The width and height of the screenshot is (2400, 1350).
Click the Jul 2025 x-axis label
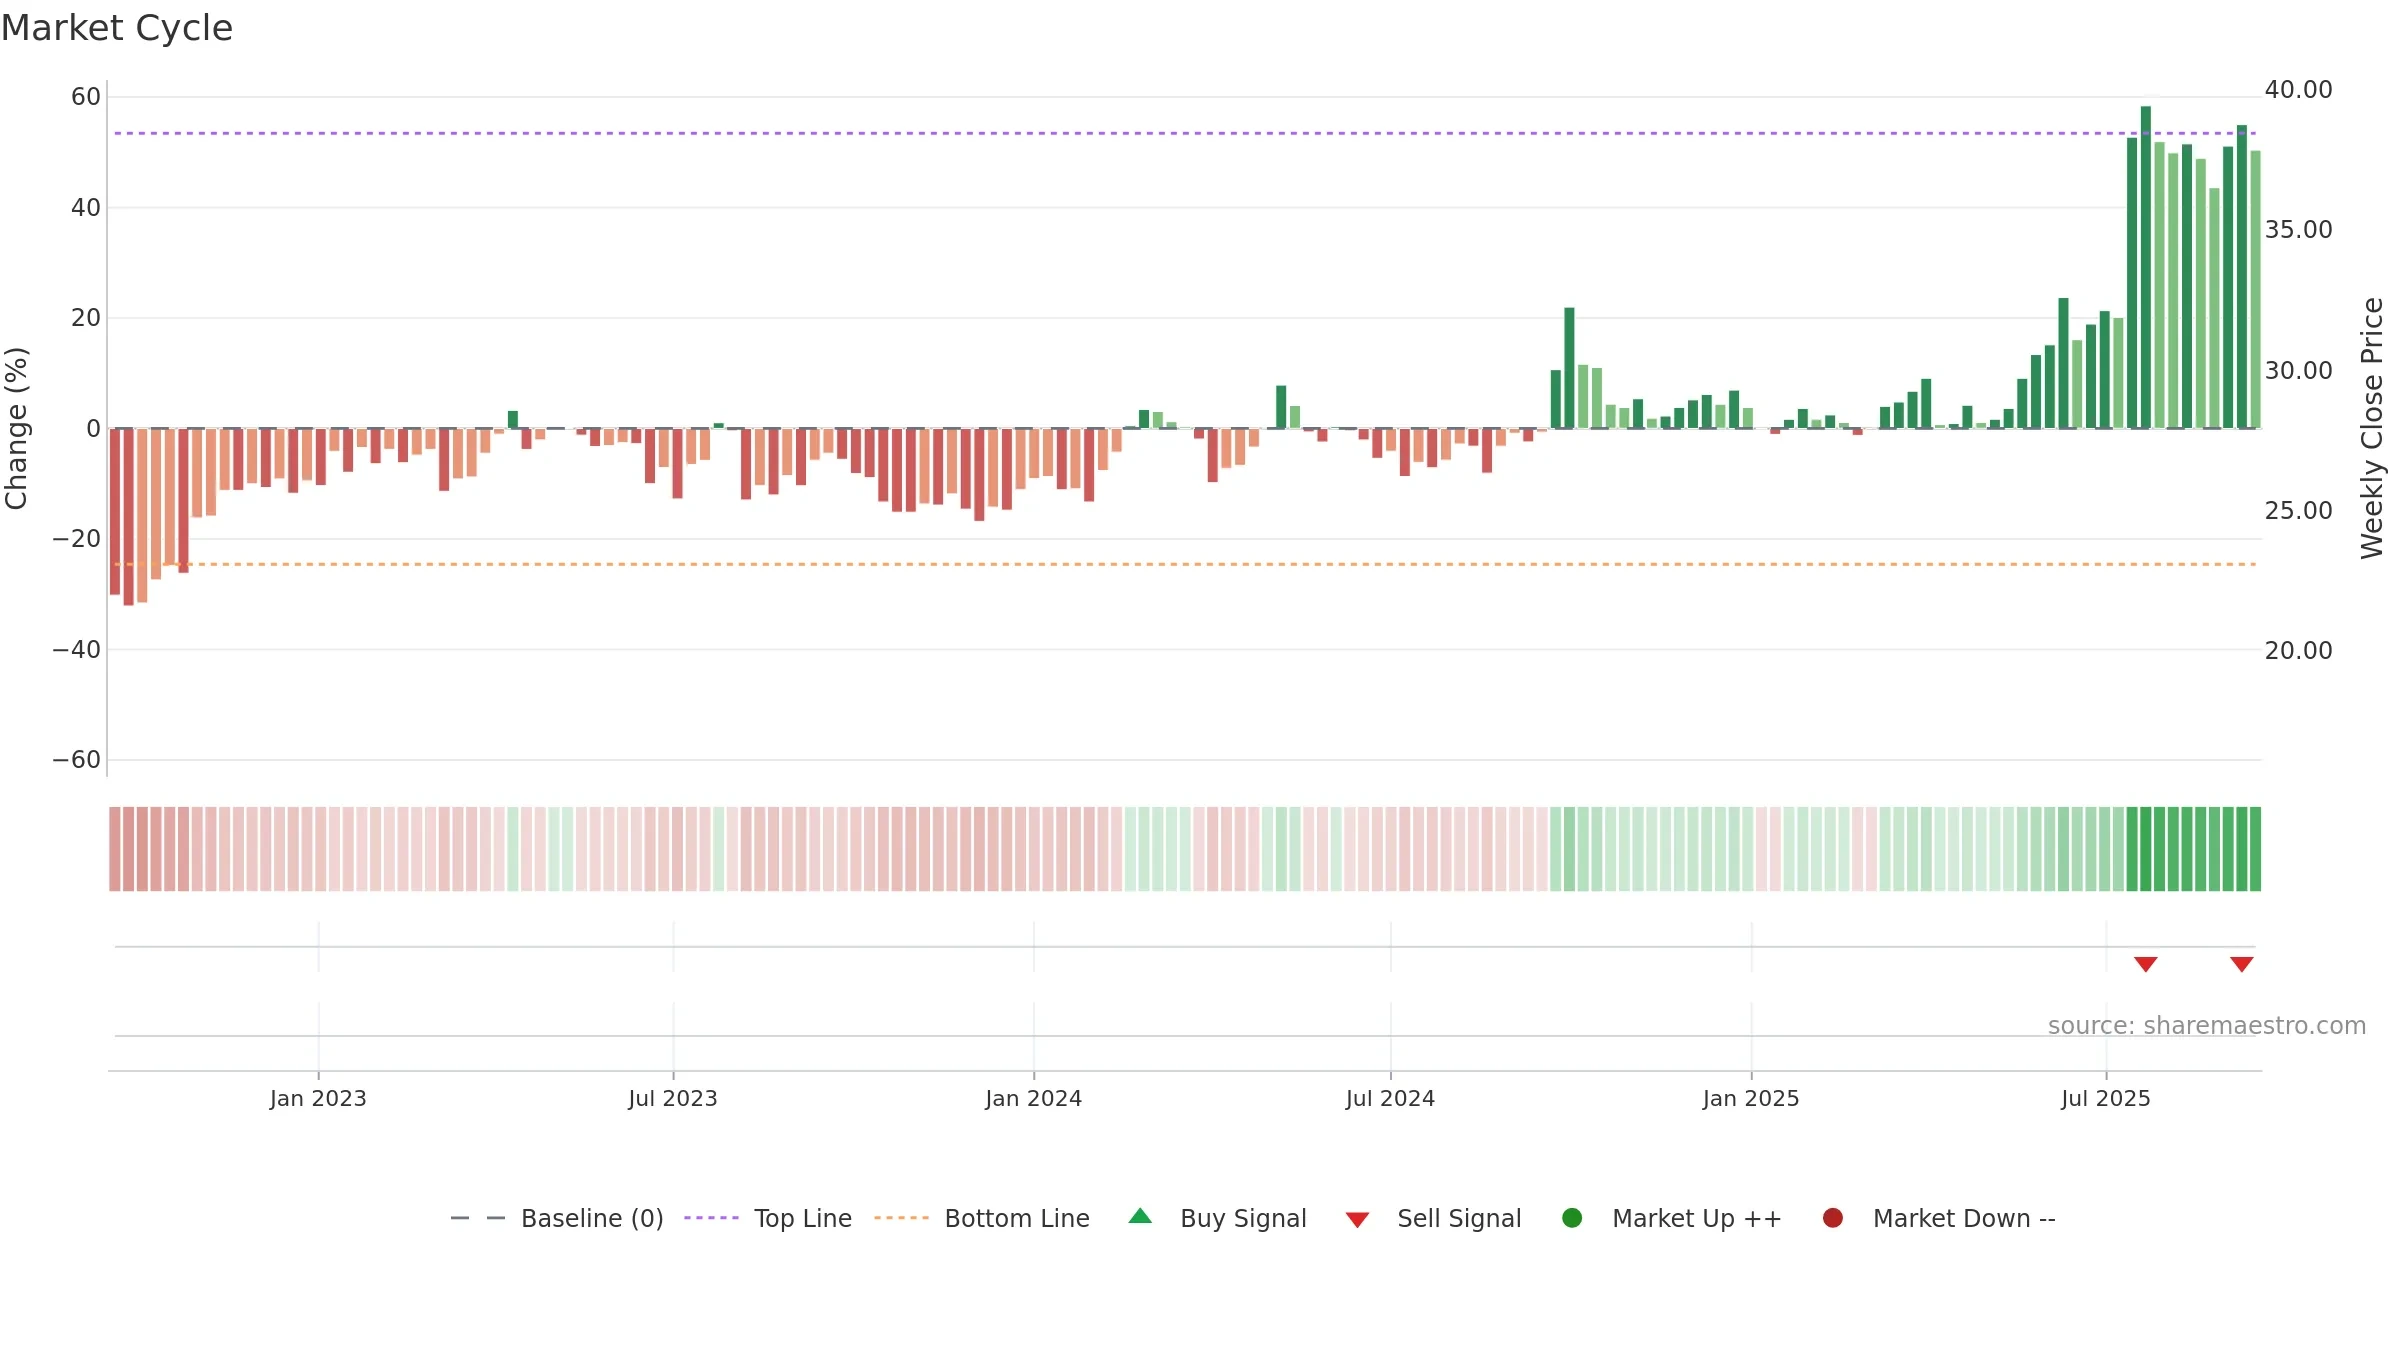point(2106,1098)
